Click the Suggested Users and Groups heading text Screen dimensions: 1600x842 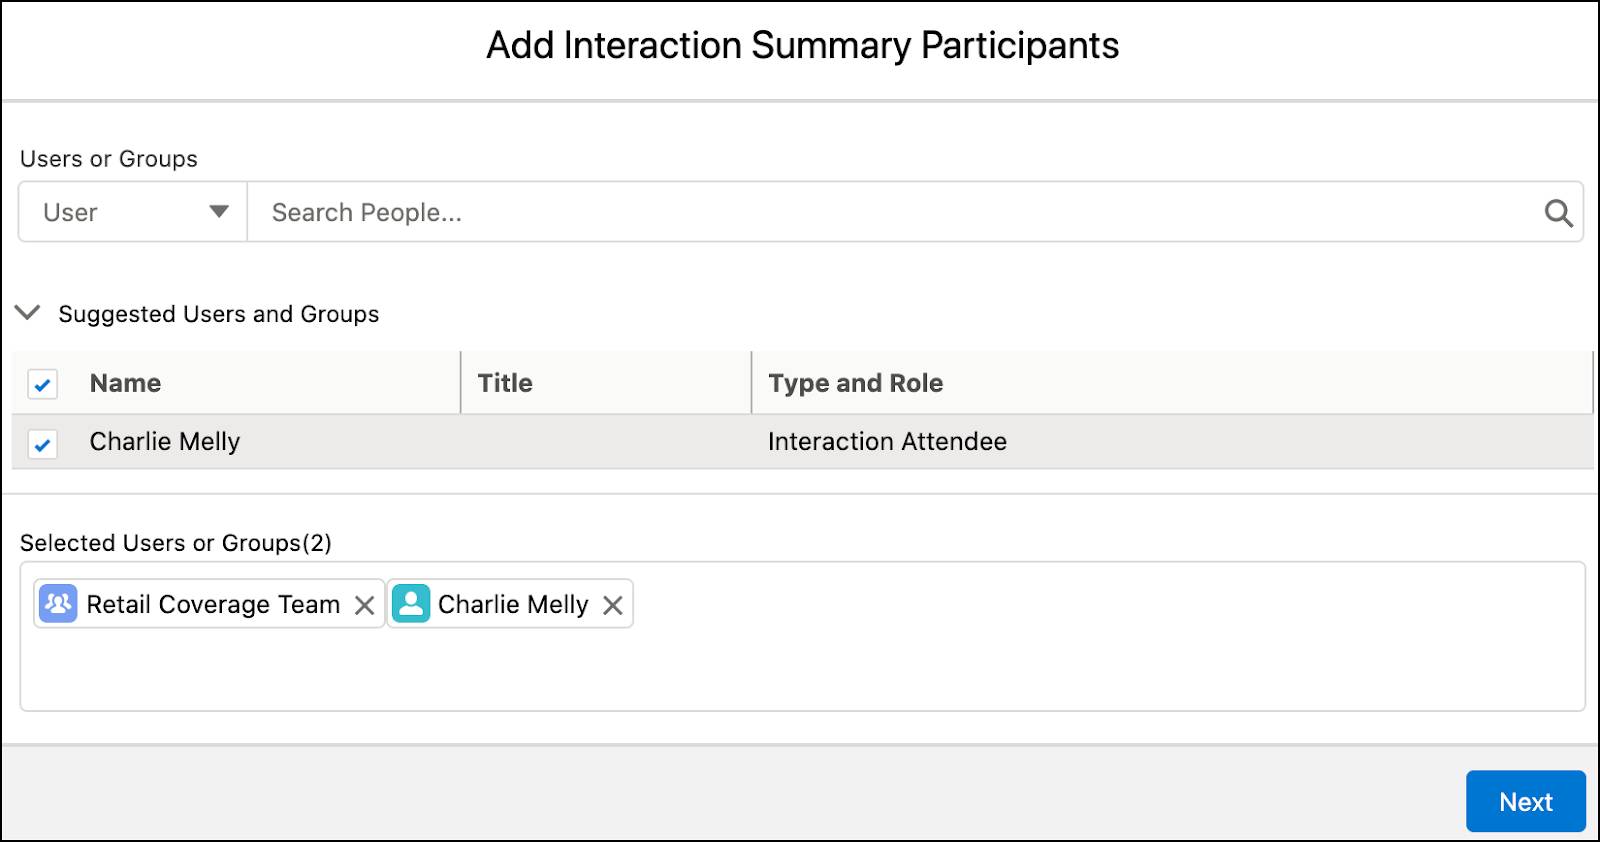tap(218, 314)
